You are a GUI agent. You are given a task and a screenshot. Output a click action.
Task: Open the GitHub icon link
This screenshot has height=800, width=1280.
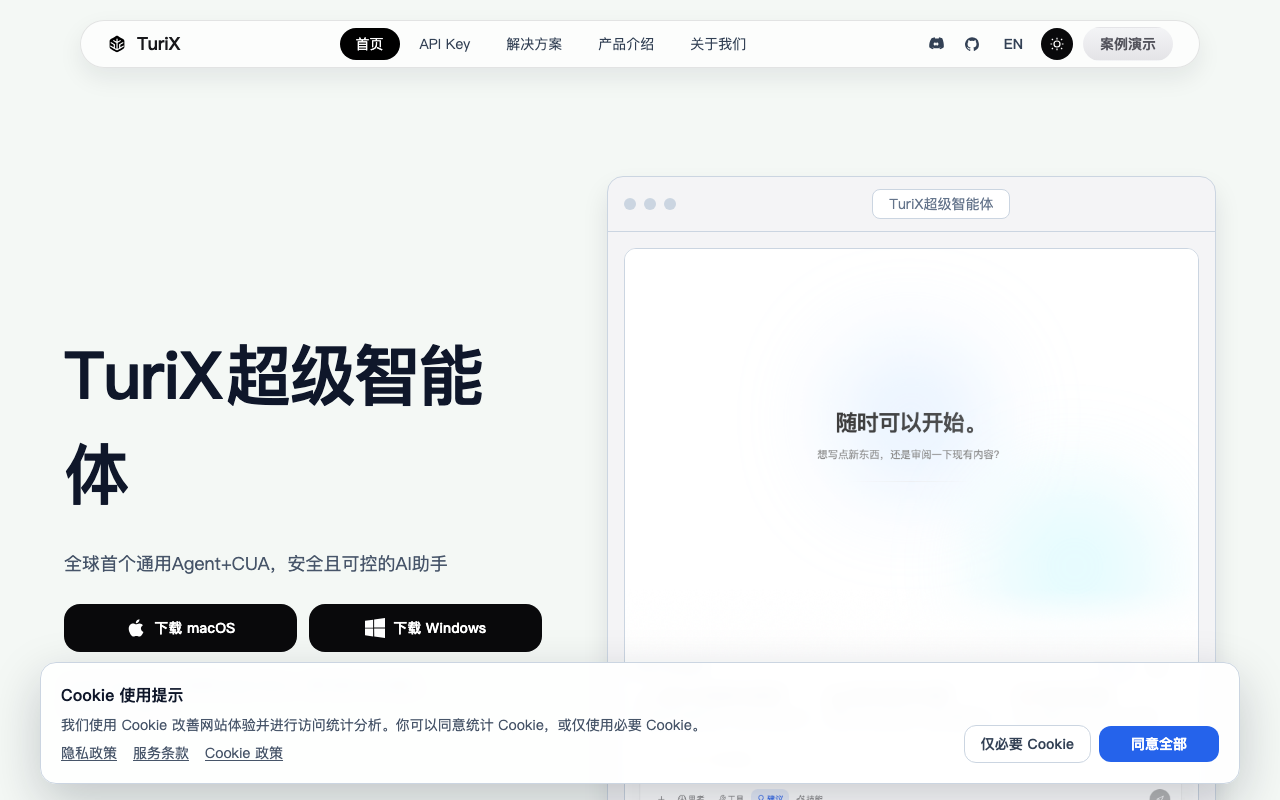(x=972, y=44)
